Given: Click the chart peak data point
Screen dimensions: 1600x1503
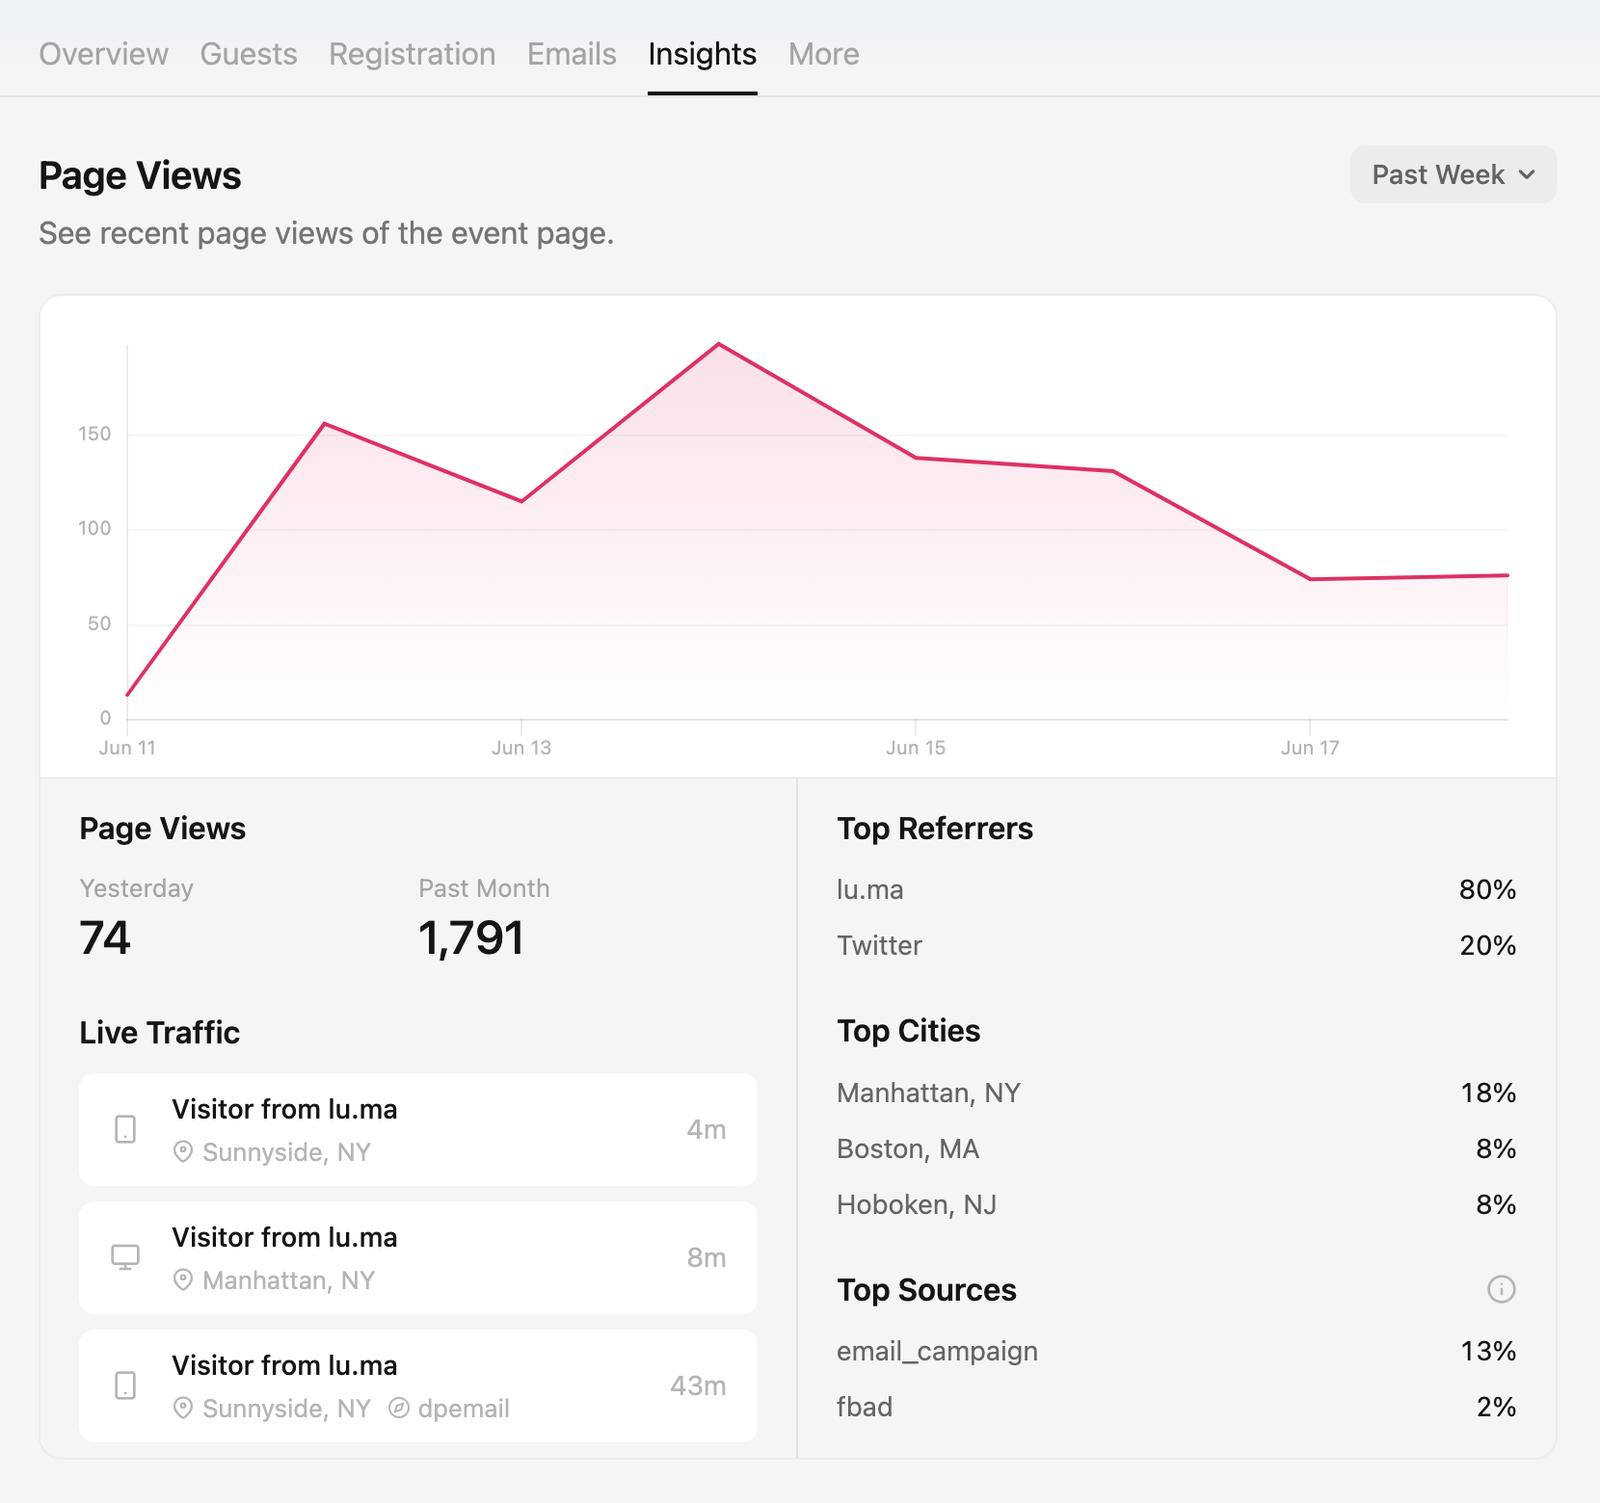Looking at the screenshot, I should point(719,344).
